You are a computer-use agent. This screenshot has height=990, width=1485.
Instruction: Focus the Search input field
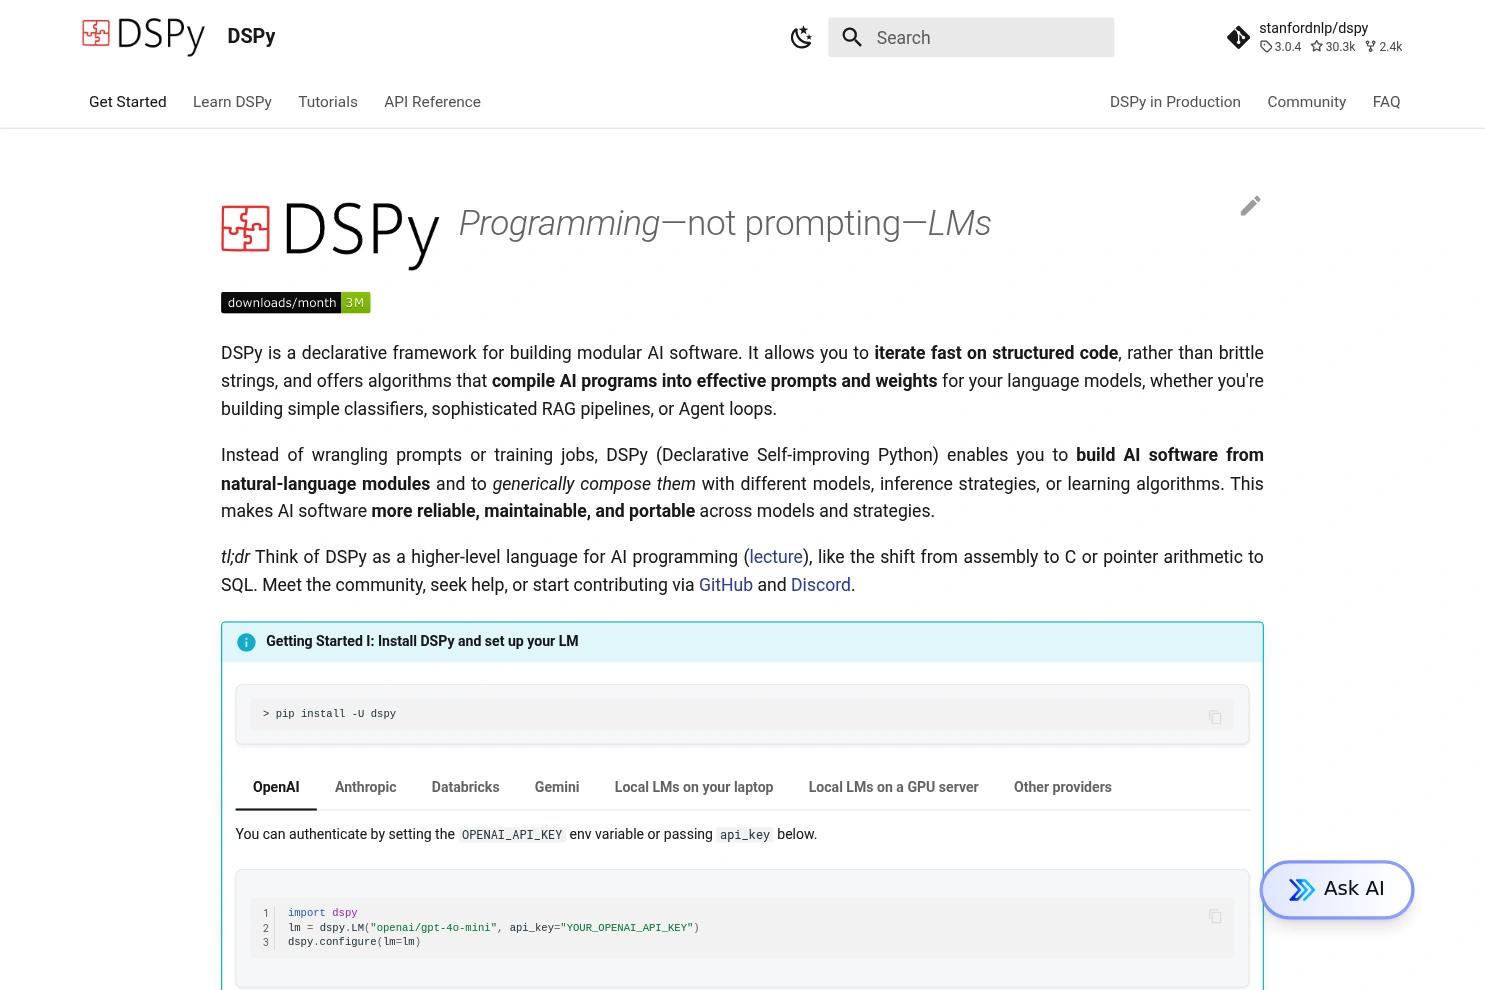tap(971, 38)
